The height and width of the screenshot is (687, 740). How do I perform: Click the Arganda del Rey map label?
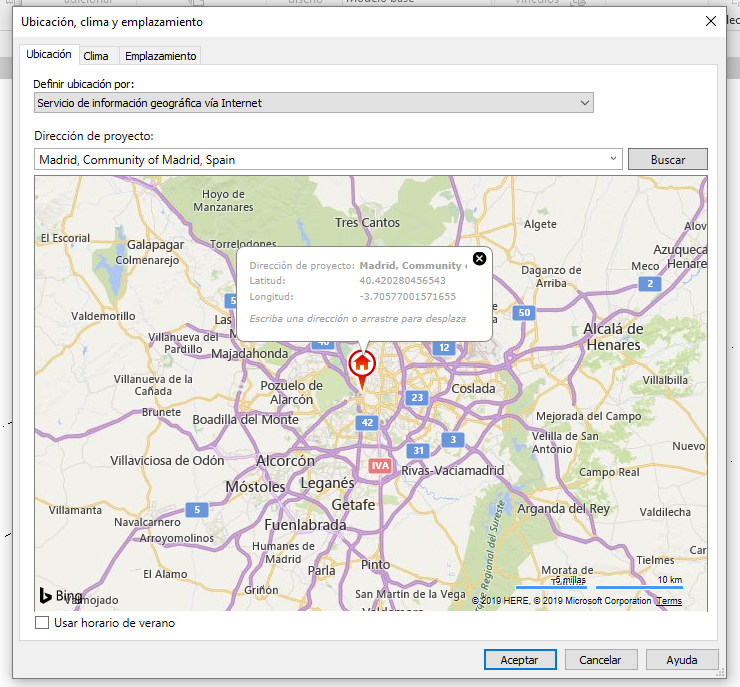point(563,509)
